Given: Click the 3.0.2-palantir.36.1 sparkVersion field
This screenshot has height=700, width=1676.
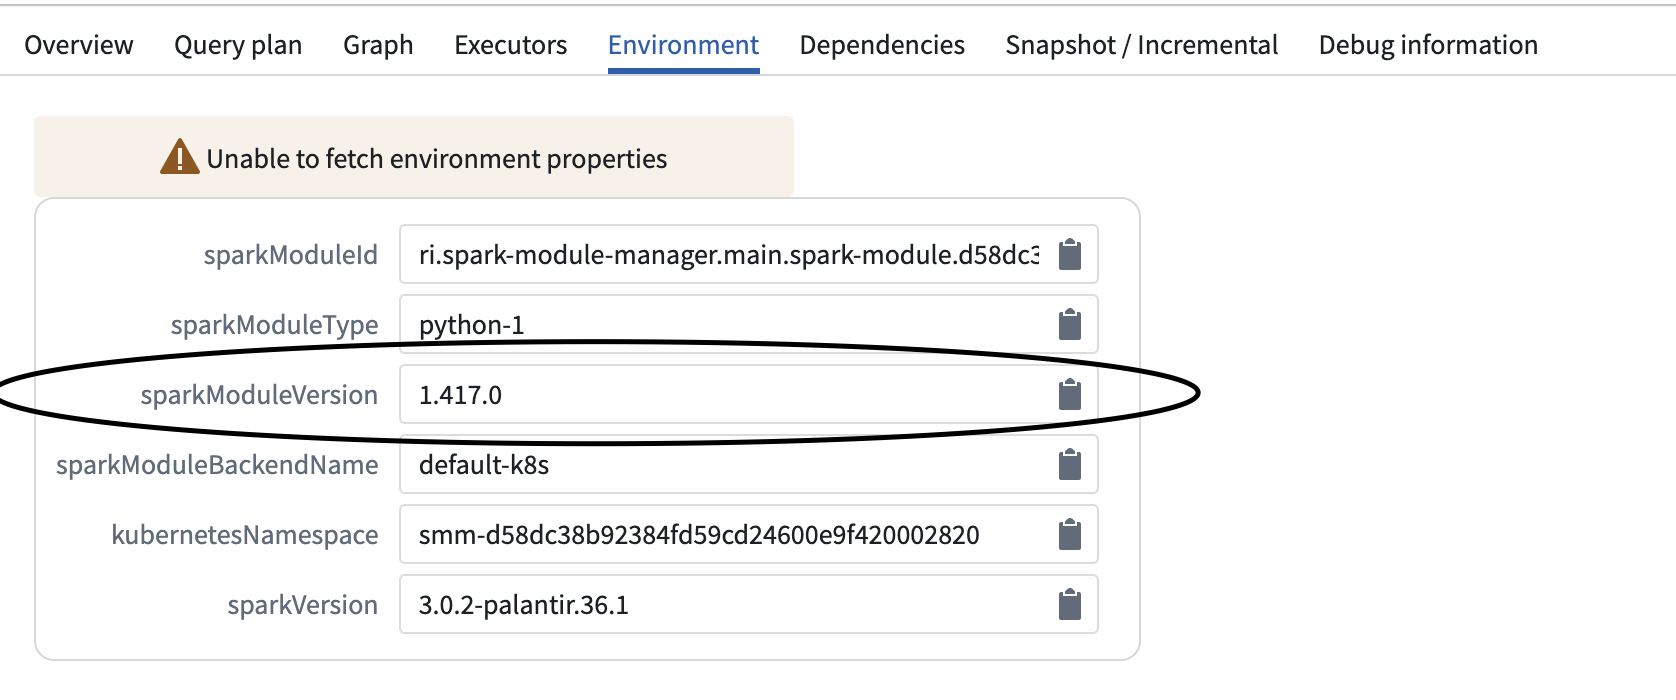Looking at the screenshot, I should tap(749, 604).
